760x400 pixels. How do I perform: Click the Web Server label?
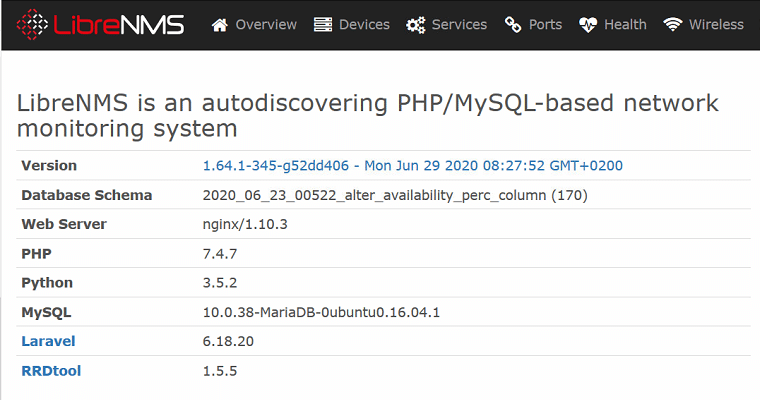click(x=64, y=224)
